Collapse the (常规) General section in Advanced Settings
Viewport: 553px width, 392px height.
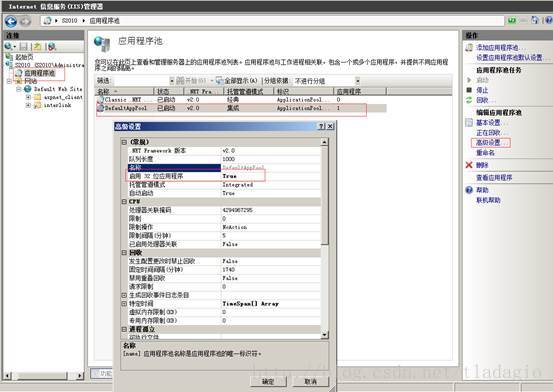124,142
